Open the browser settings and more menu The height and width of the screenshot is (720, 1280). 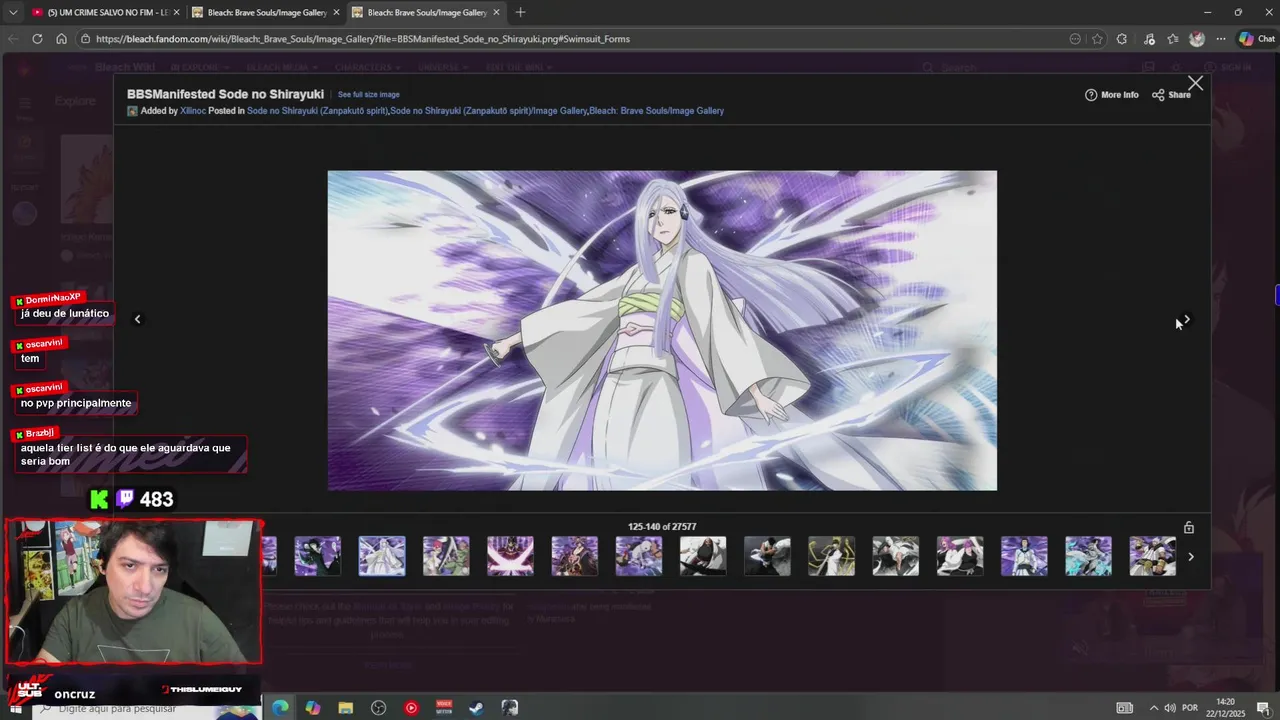(x=1221, y=39)
